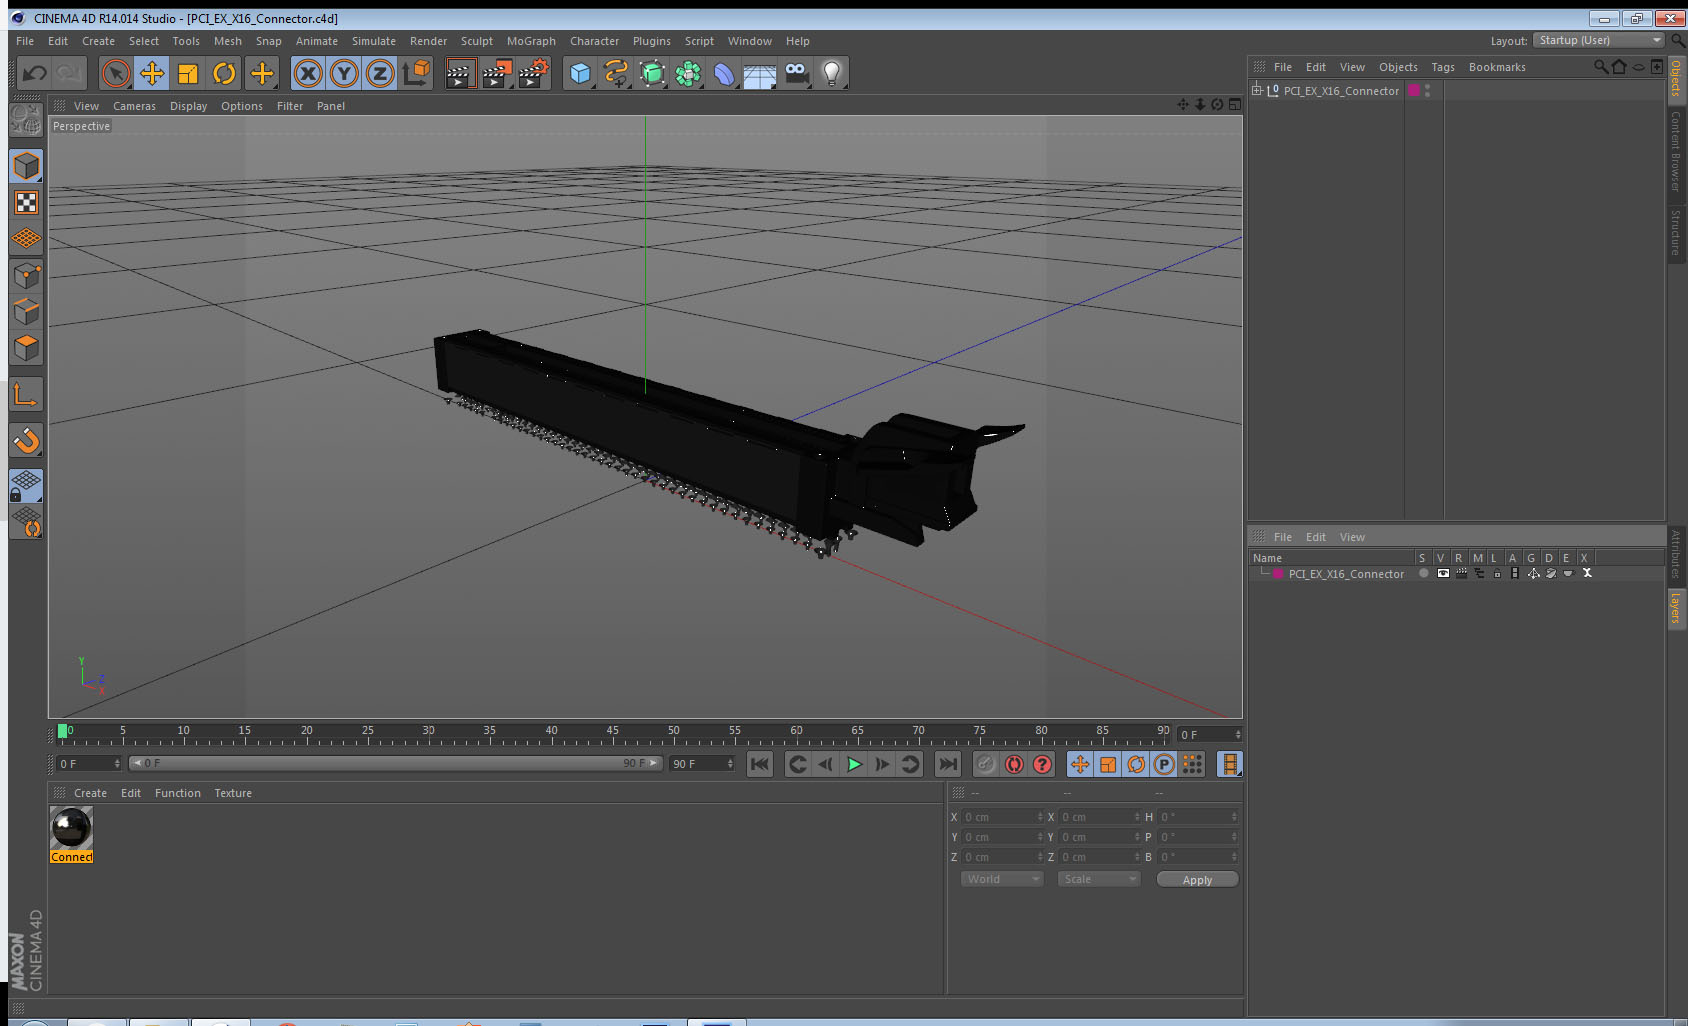Open the MoGraph menu
Viewport: 1688px width, 1026px height.
click(x=531, y=41)
